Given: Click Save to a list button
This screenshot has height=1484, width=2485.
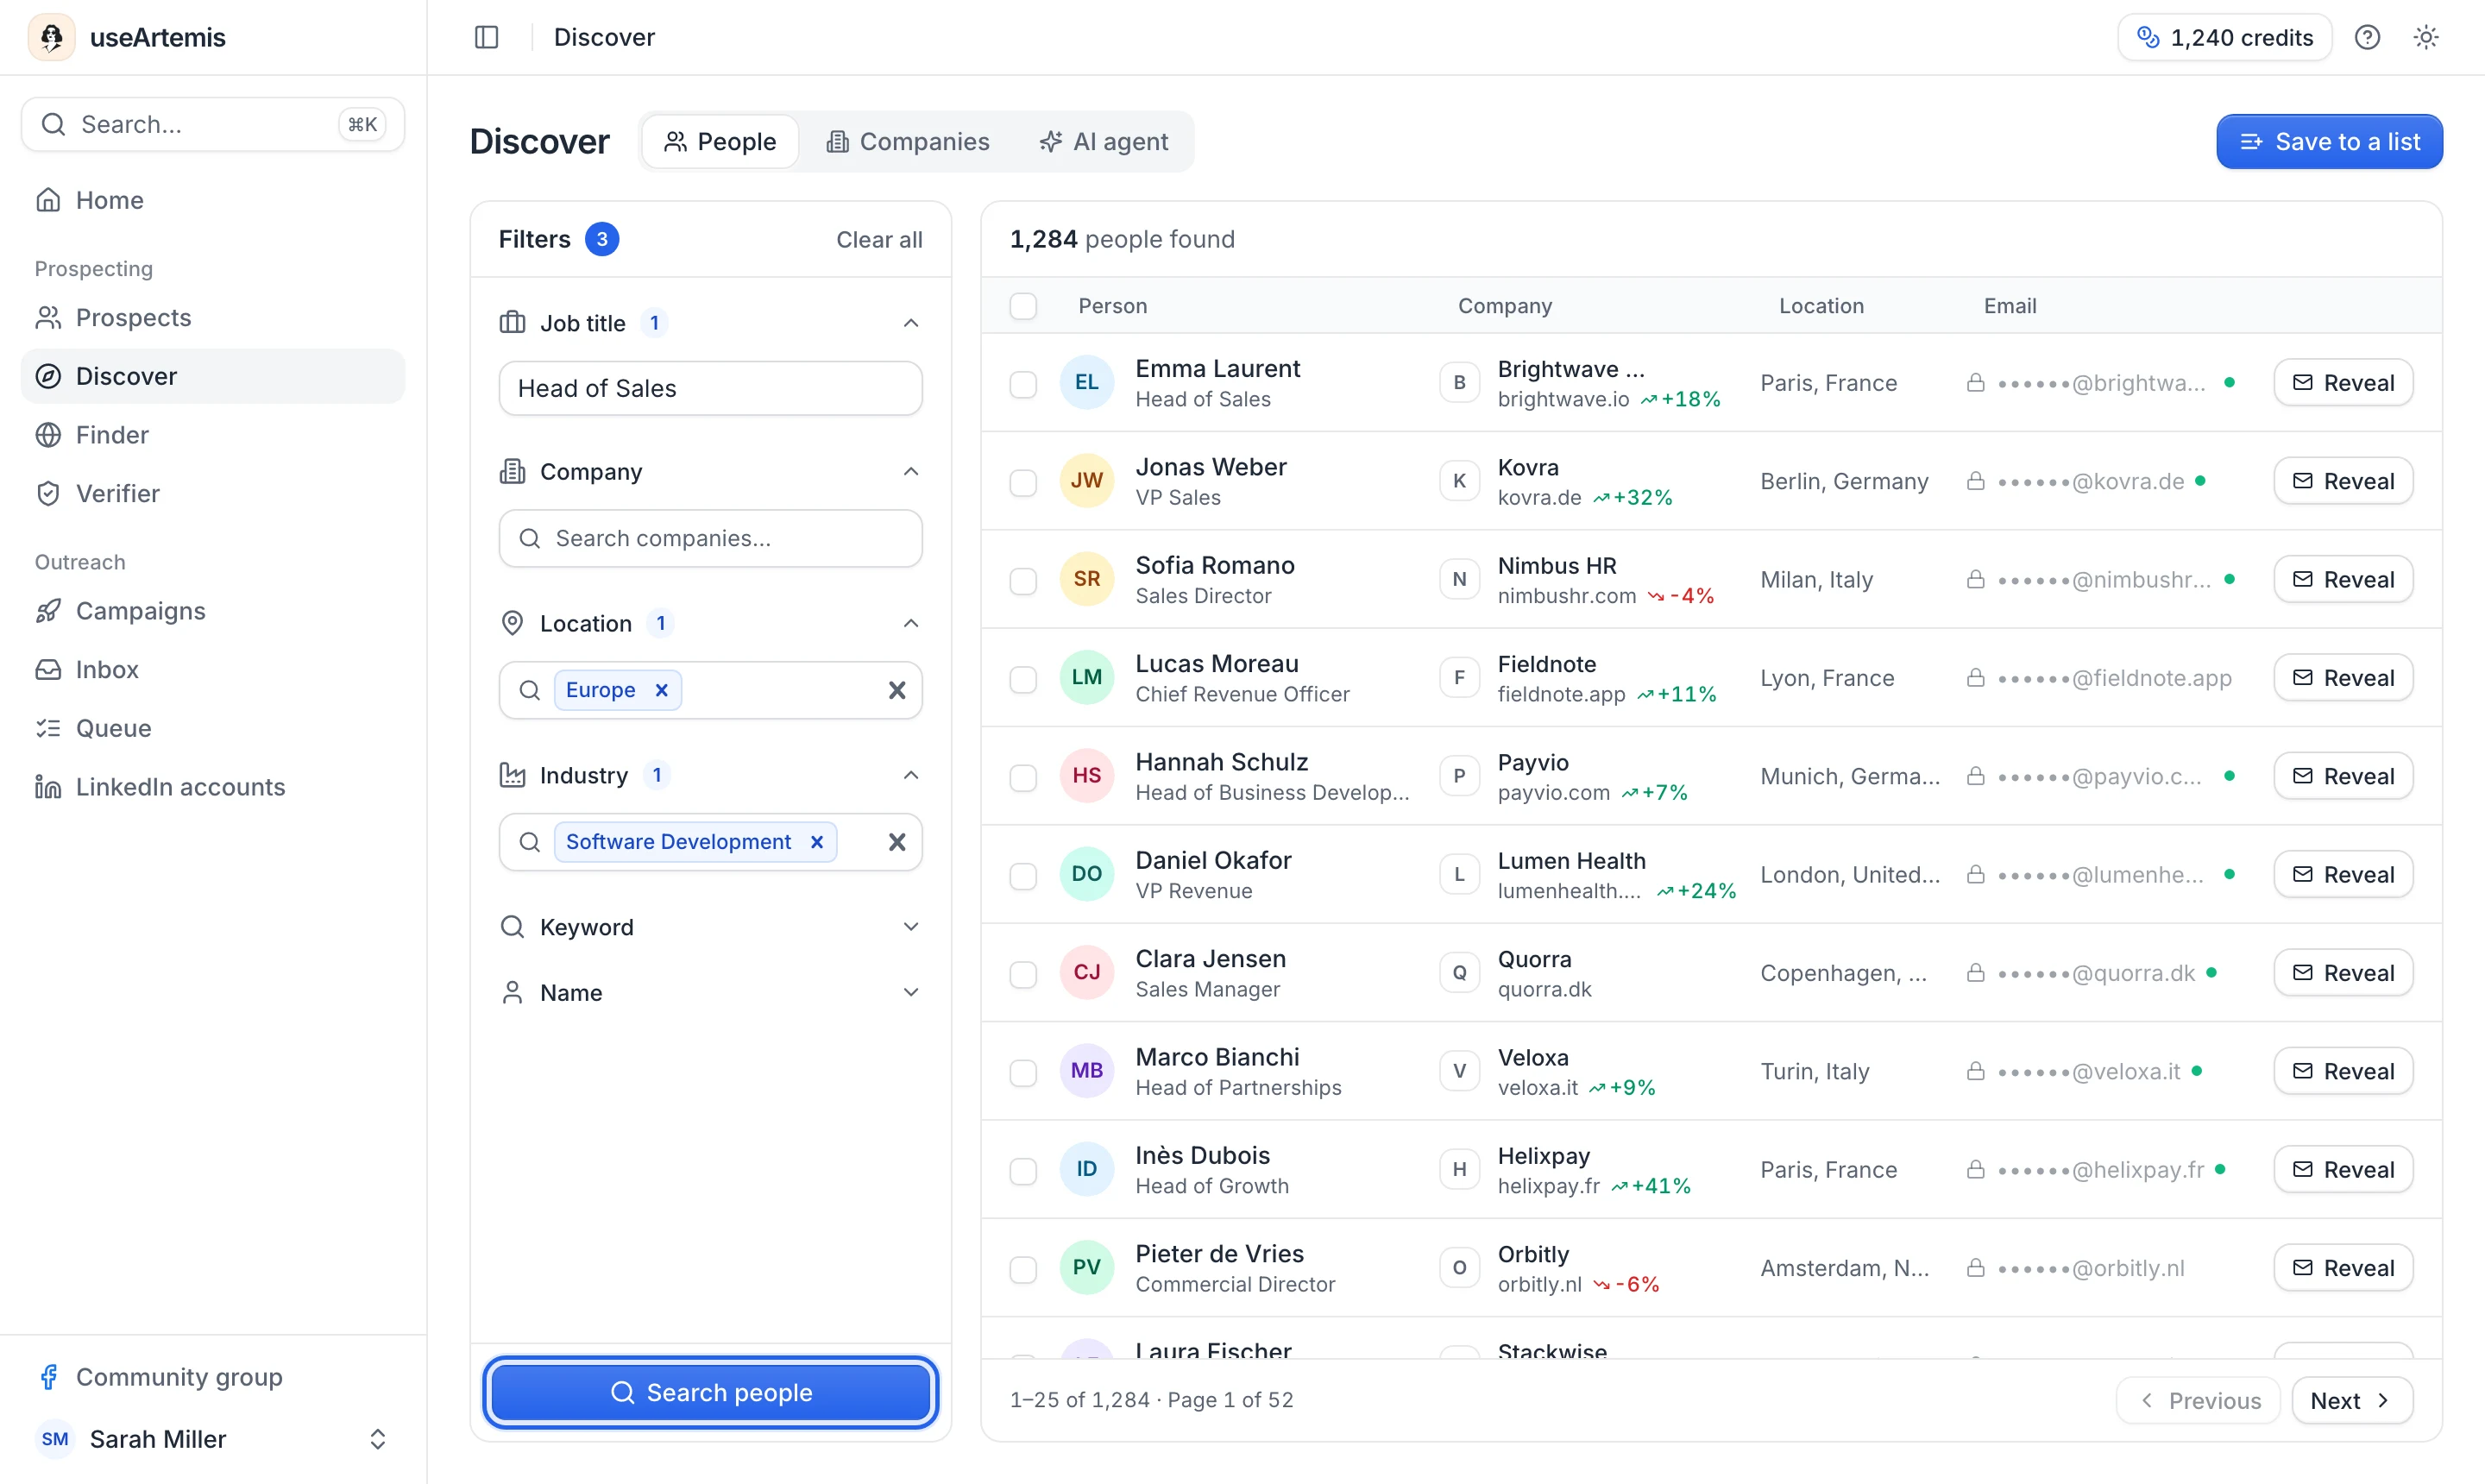Looking at the screenshot, I should pos(2329,142).
